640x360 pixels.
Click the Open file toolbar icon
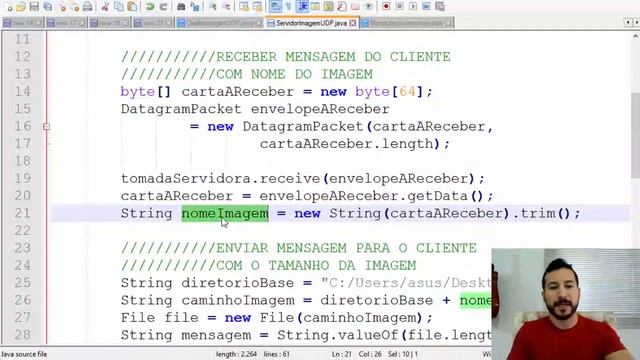click(21, 7)
